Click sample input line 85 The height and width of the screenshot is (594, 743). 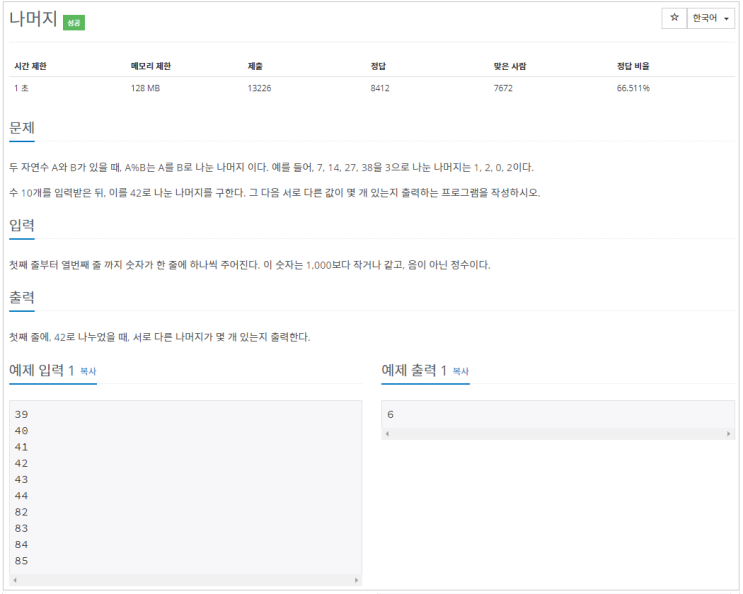21,561
